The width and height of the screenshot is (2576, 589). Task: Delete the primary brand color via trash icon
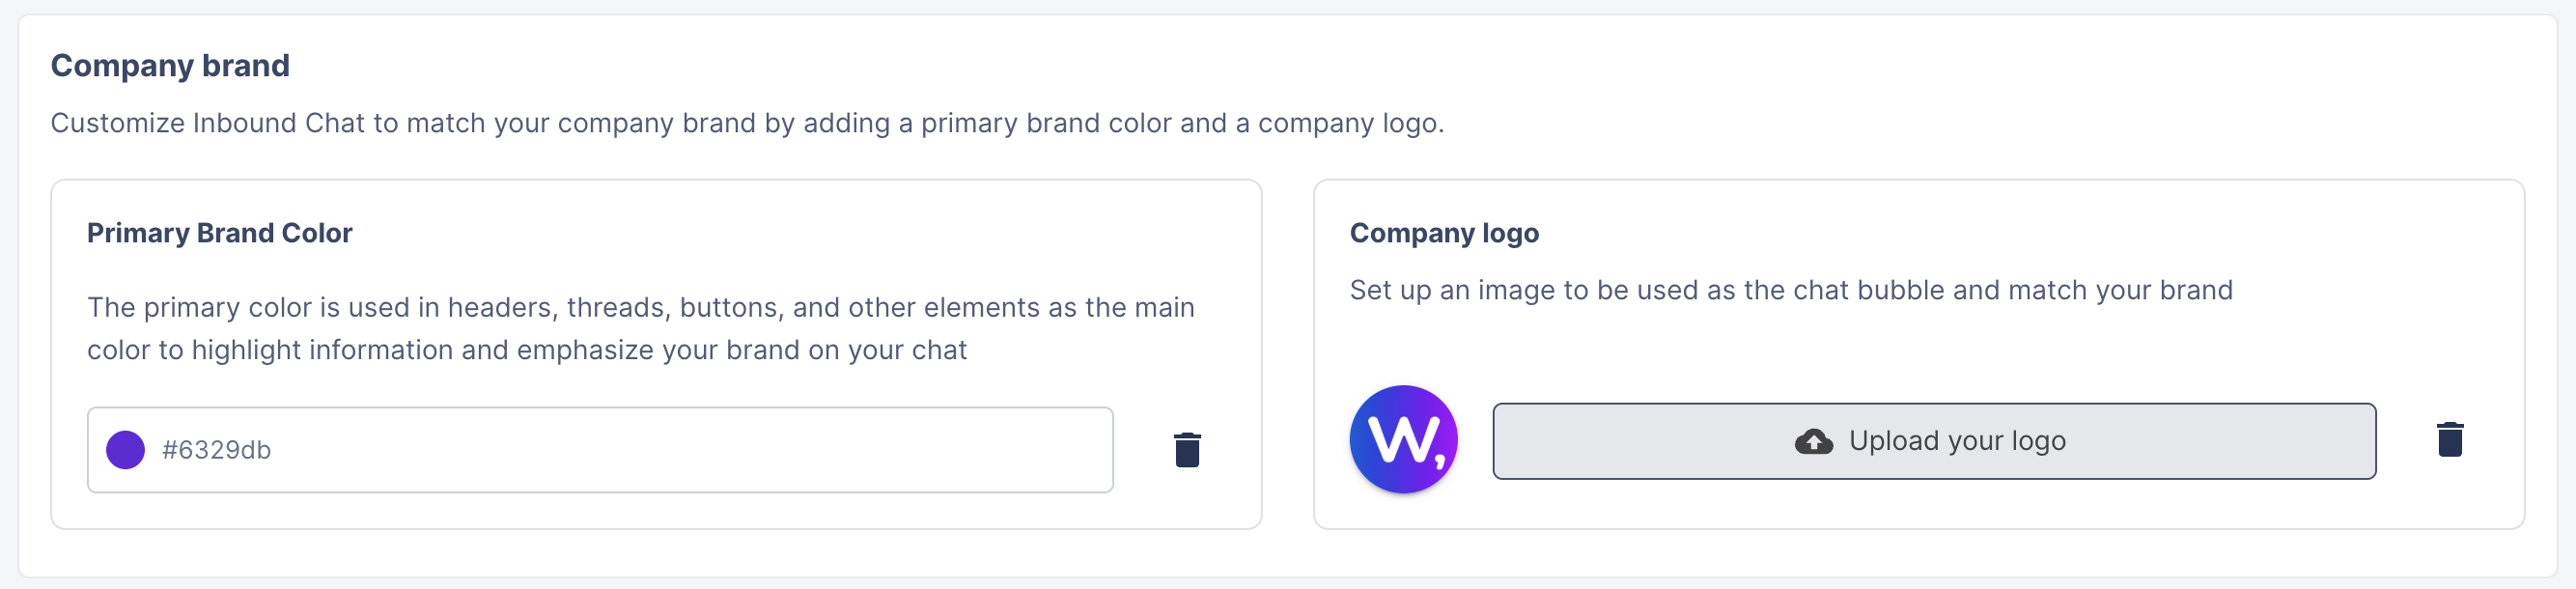pyautogui.click(x=1185, y=450)
